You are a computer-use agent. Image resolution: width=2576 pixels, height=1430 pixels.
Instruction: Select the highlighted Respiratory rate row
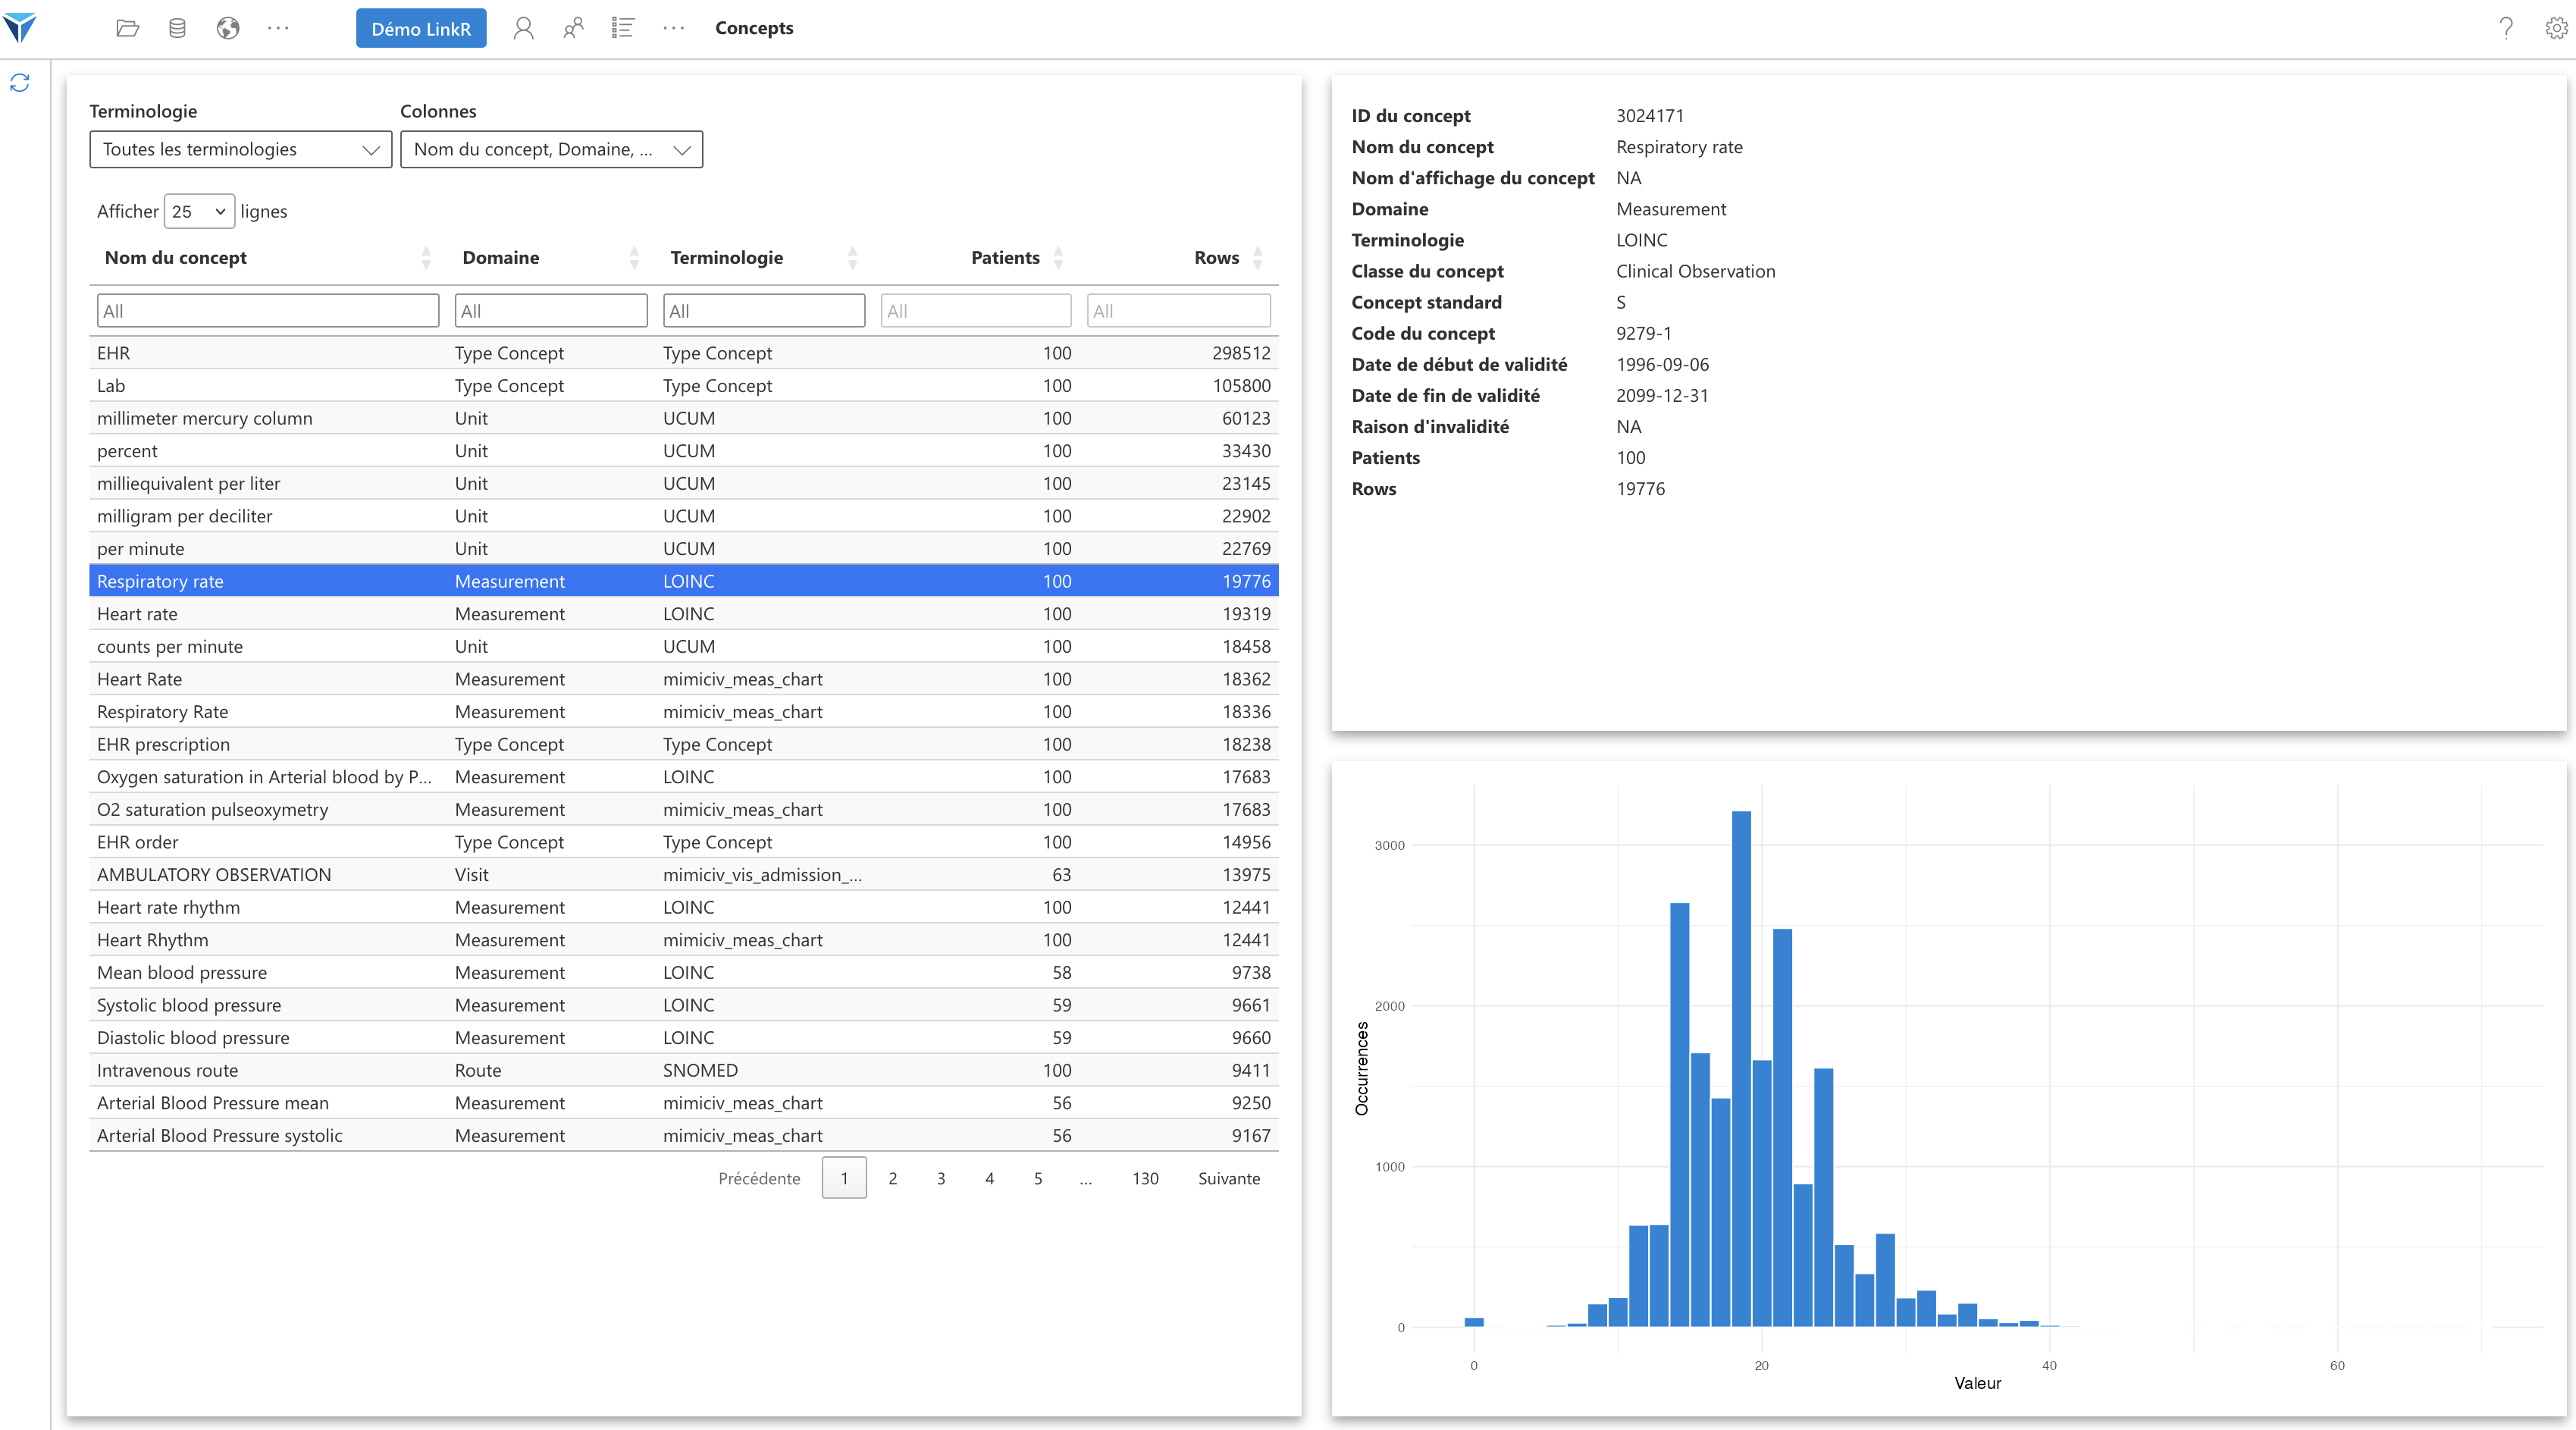click(x=684, y=581)
